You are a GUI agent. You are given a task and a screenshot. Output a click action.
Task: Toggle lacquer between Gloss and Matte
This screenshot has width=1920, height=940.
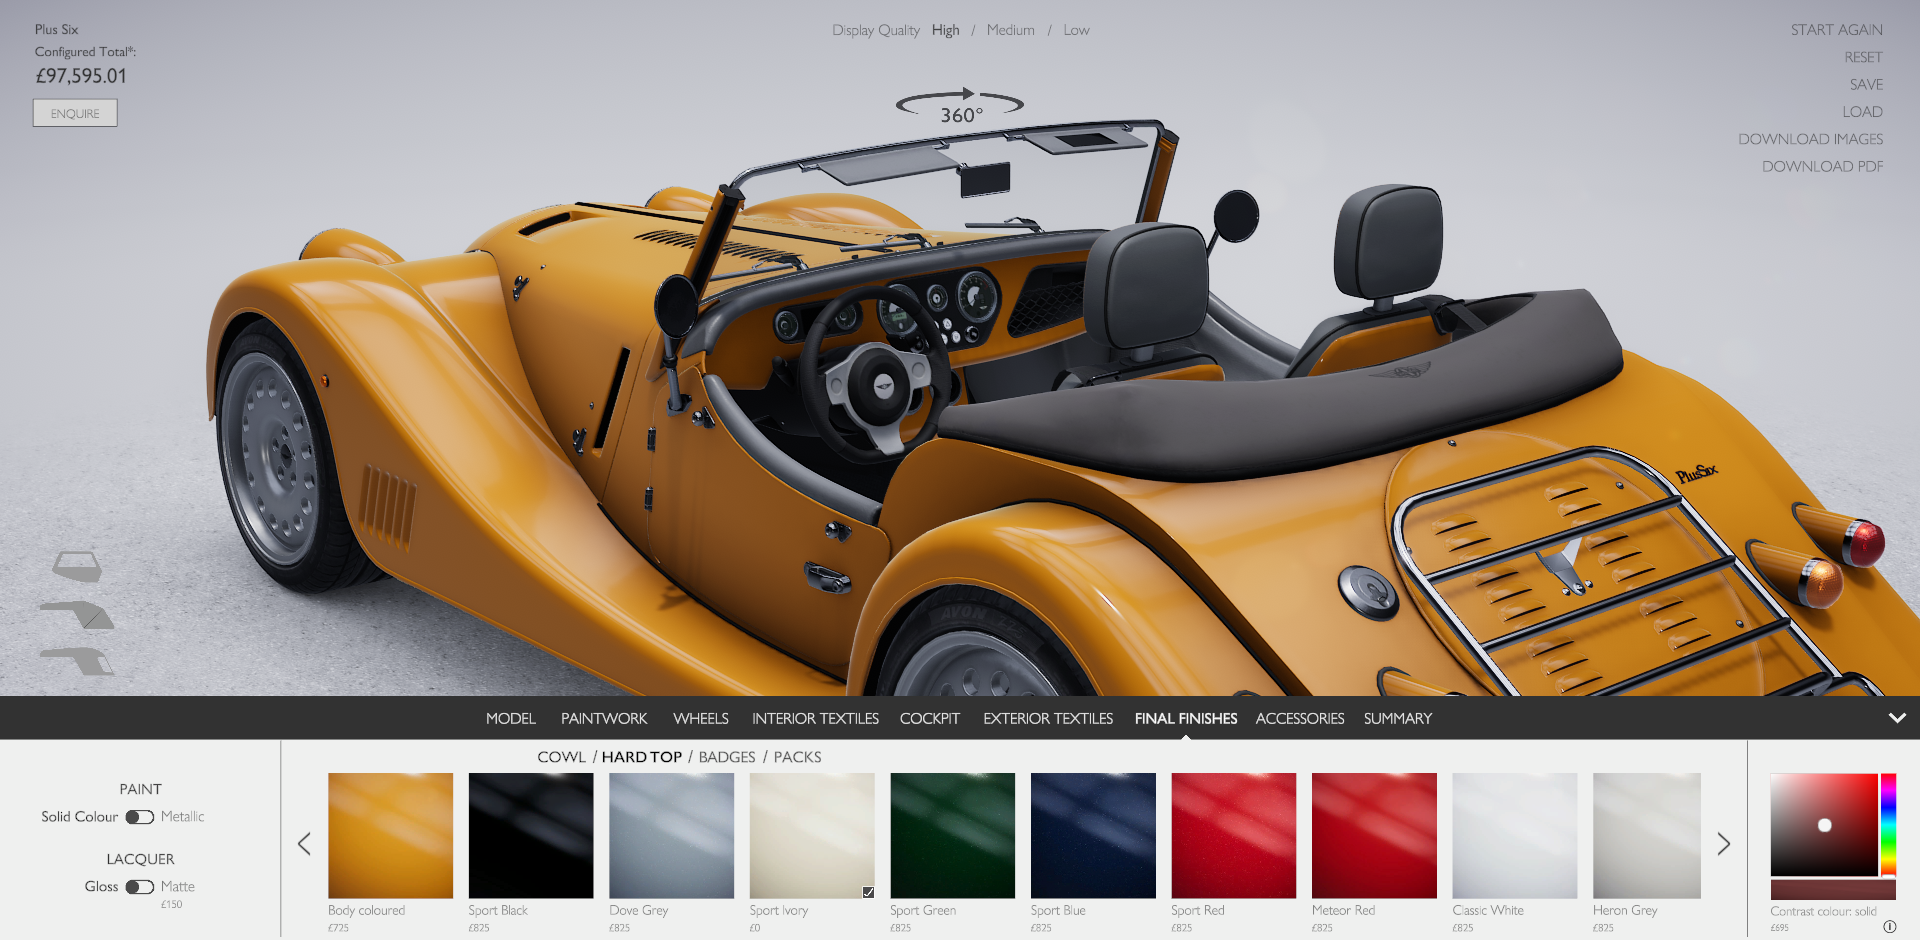(x=139, y=887)
